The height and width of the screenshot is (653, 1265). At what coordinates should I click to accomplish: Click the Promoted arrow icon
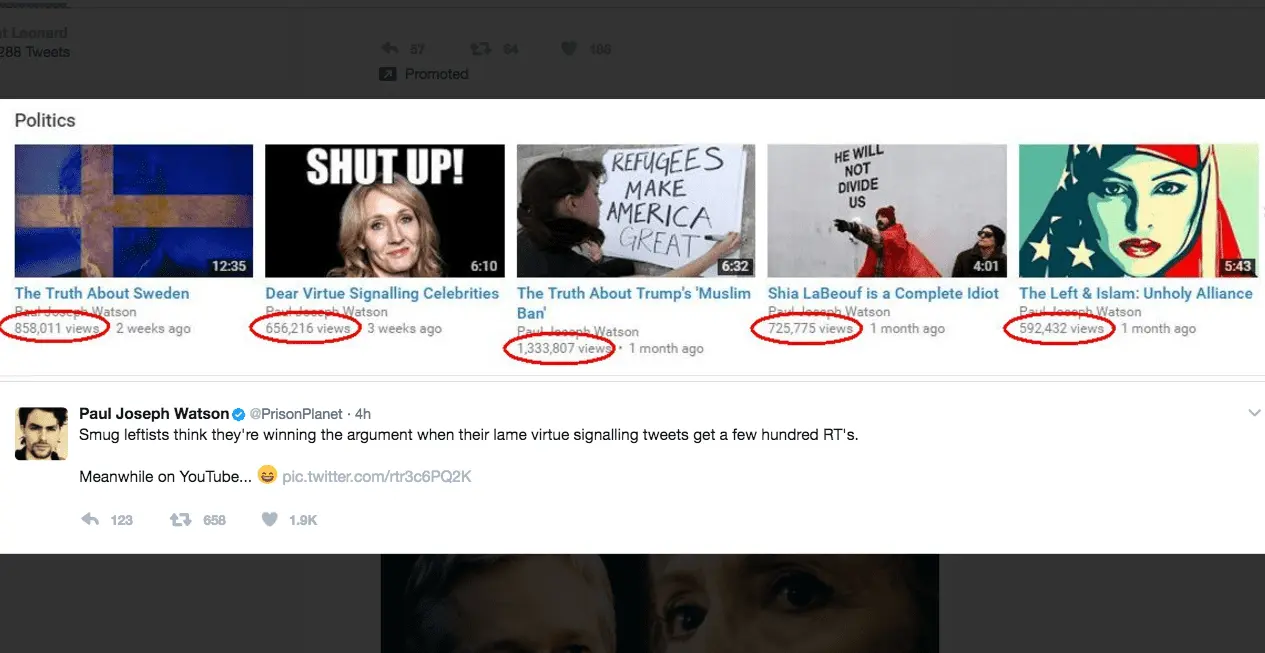point(387,74)
